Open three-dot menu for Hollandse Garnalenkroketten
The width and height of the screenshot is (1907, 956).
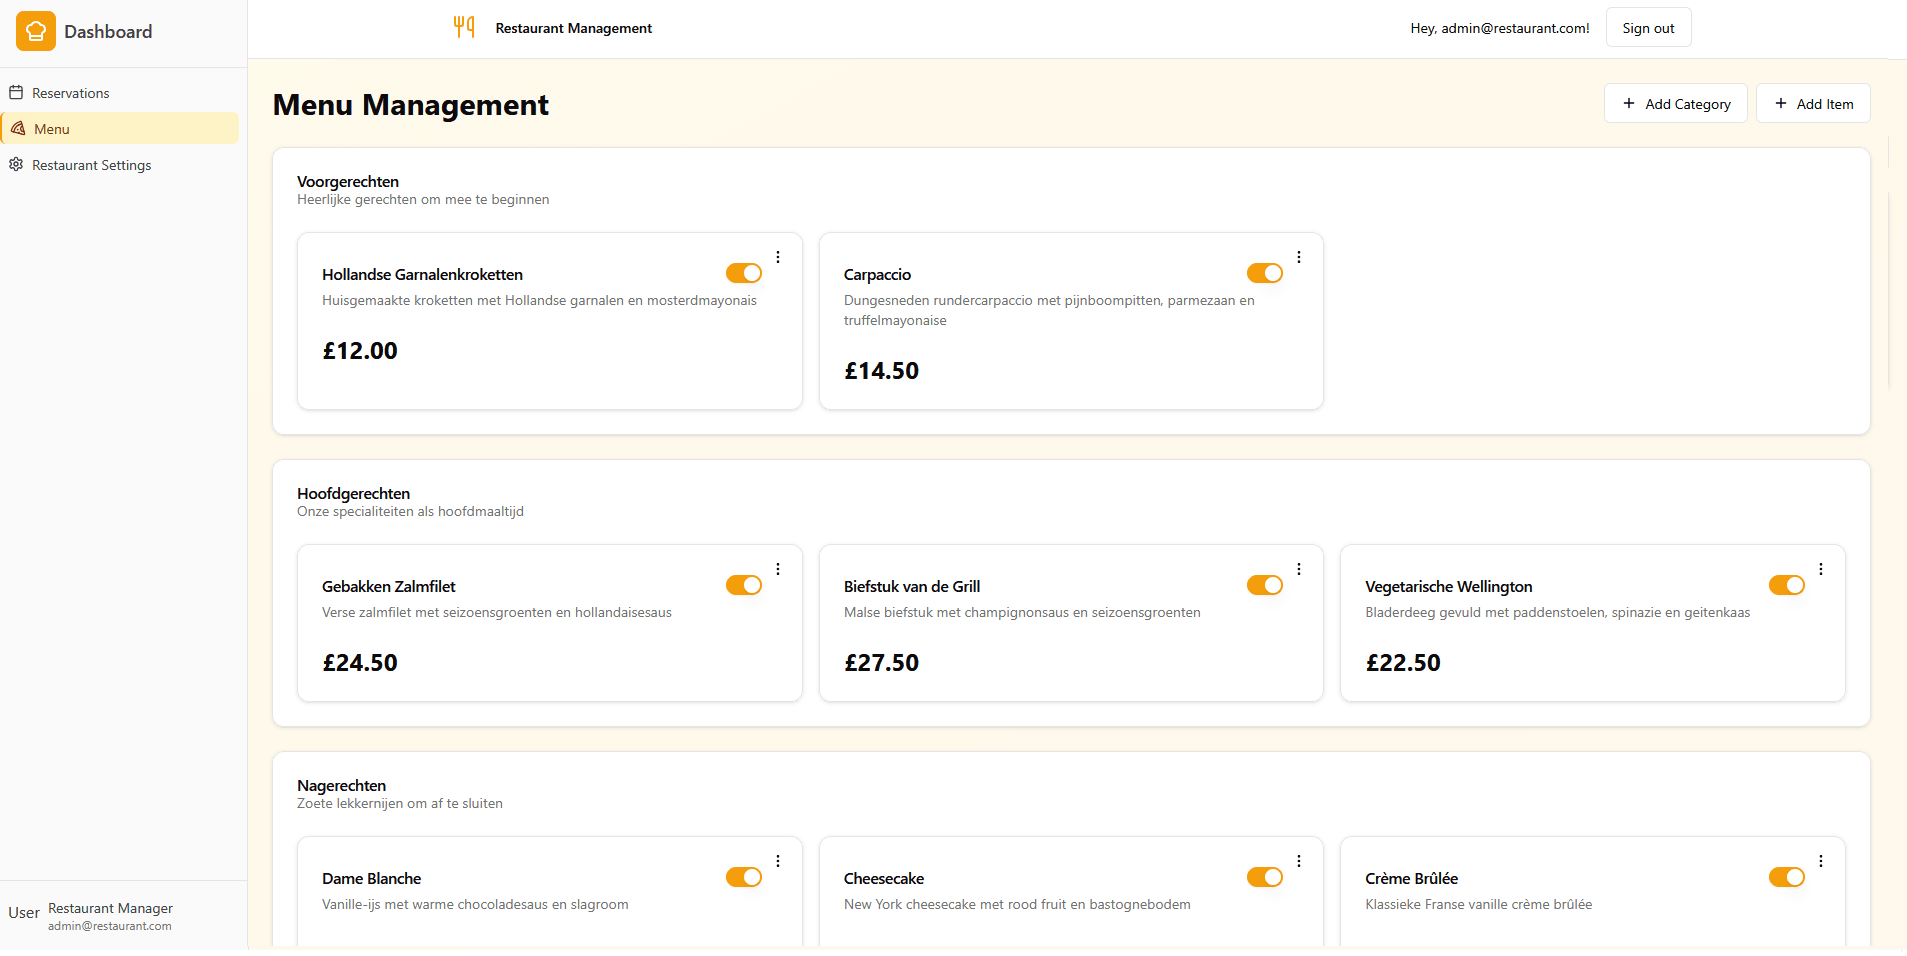pos(777,257)
